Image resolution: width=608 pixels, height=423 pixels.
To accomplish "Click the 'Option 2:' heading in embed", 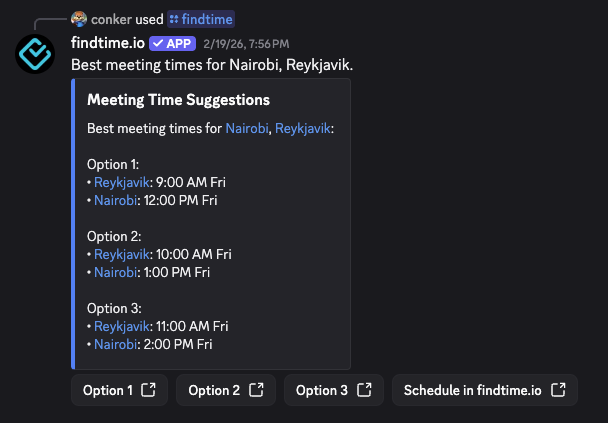I will [x=114, y=237].
